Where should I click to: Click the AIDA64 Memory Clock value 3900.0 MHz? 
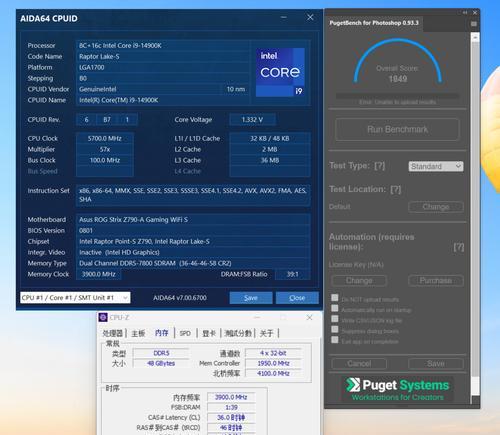pyautogui.click(x=99, y=274)
